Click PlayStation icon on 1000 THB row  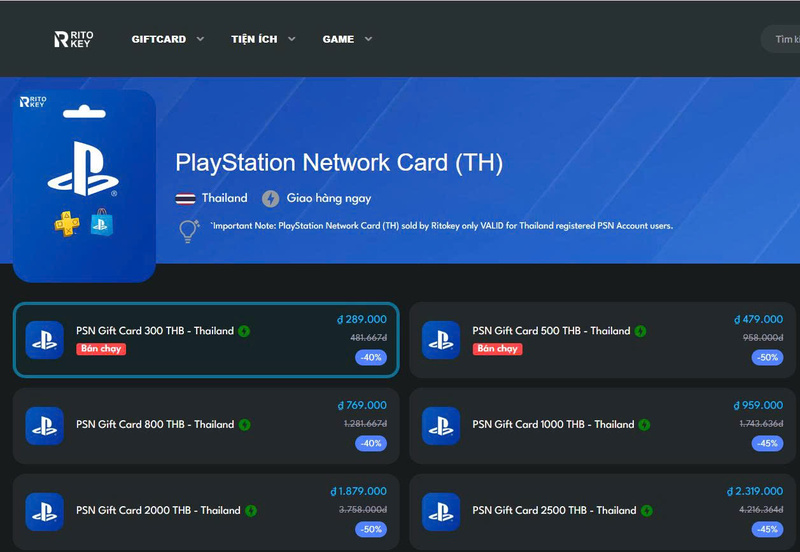point(441,425)
